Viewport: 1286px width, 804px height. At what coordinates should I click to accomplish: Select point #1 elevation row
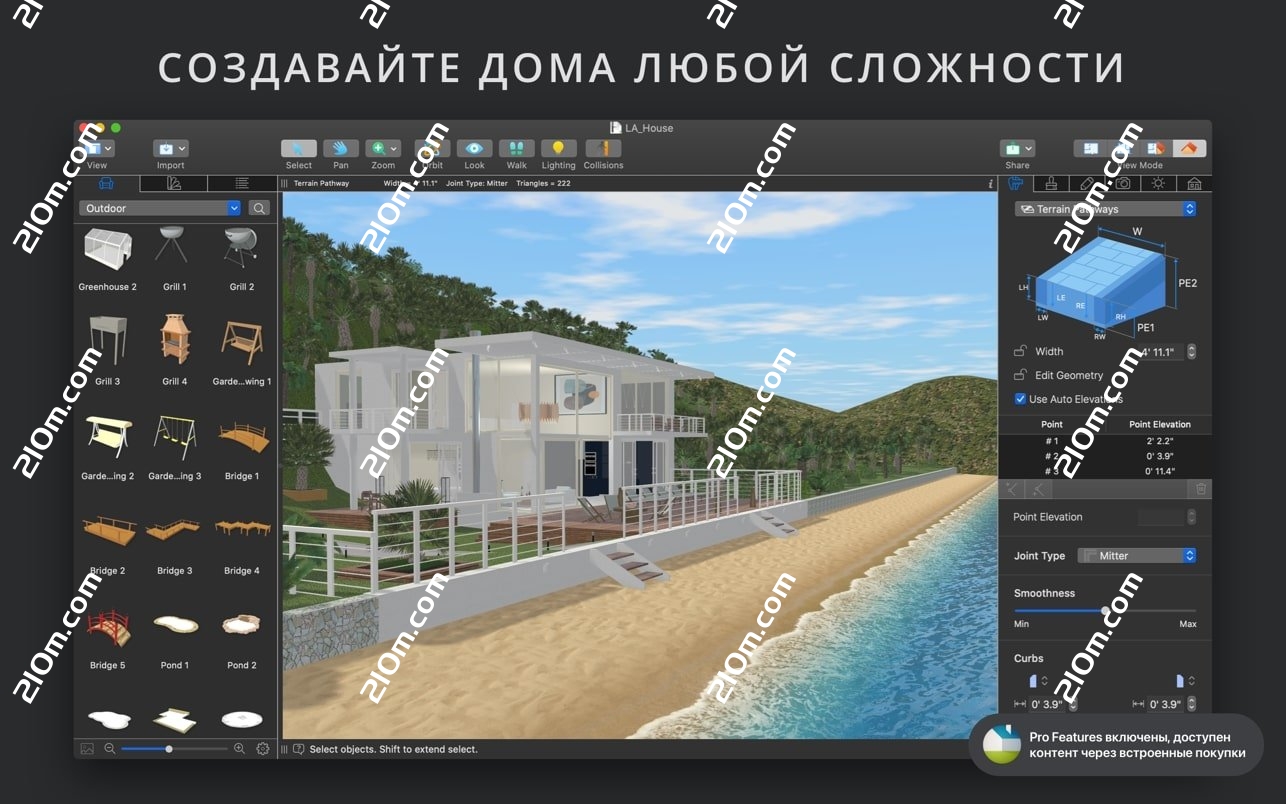pos(1105,440)
